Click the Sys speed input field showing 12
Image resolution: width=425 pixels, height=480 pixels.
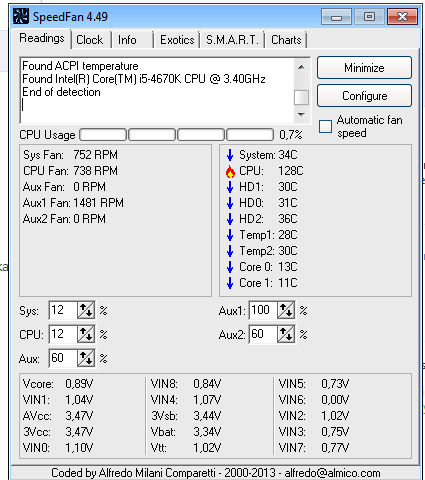[x=63, y=310]
